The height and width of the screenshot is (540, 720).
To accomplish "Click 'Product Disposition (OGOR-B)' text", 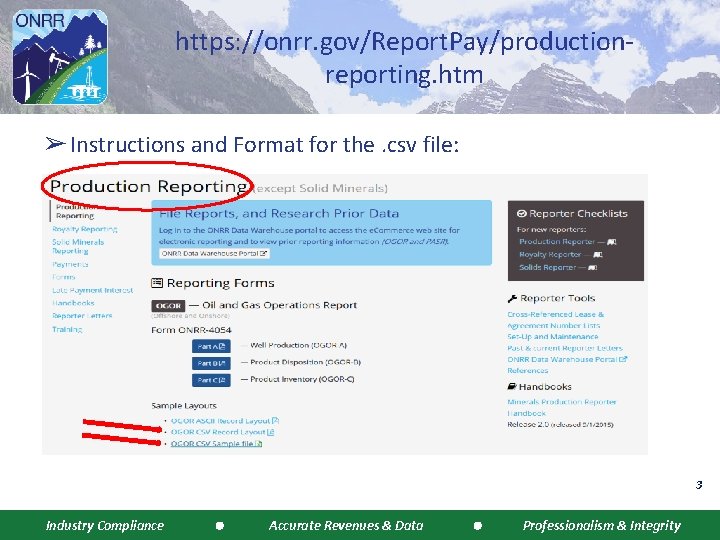I will [306, 362].
